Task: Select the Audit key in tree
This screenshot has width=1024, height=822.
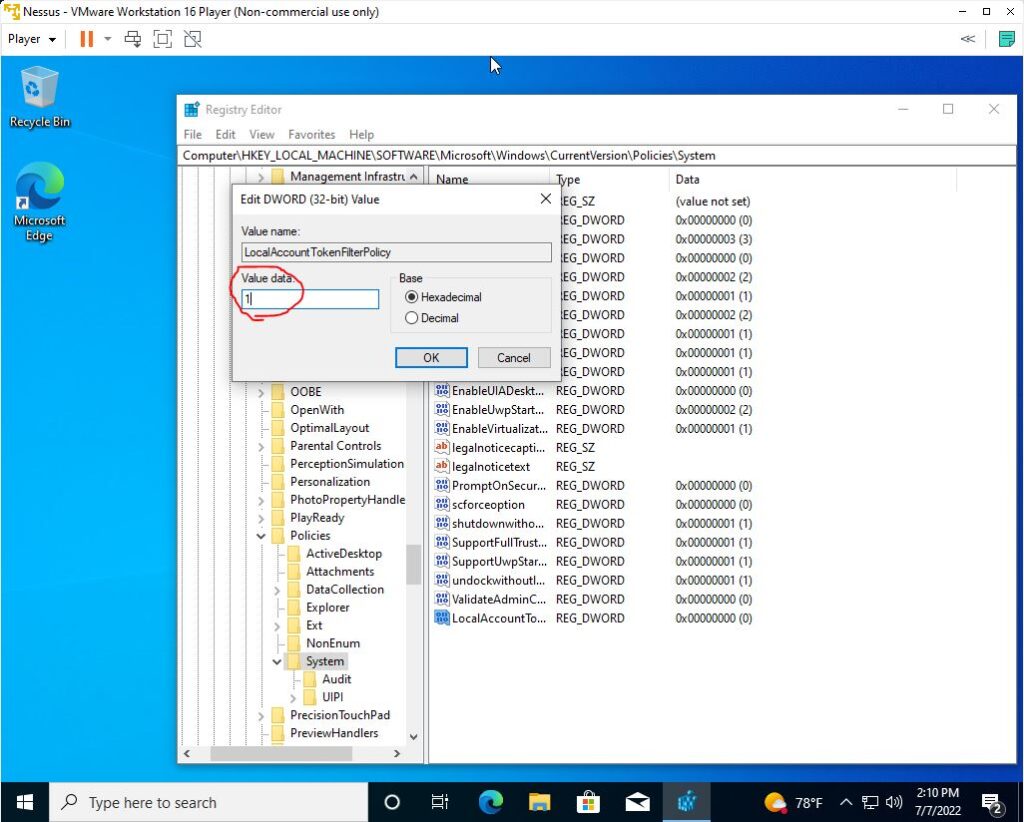Action: tap(336, 679)
